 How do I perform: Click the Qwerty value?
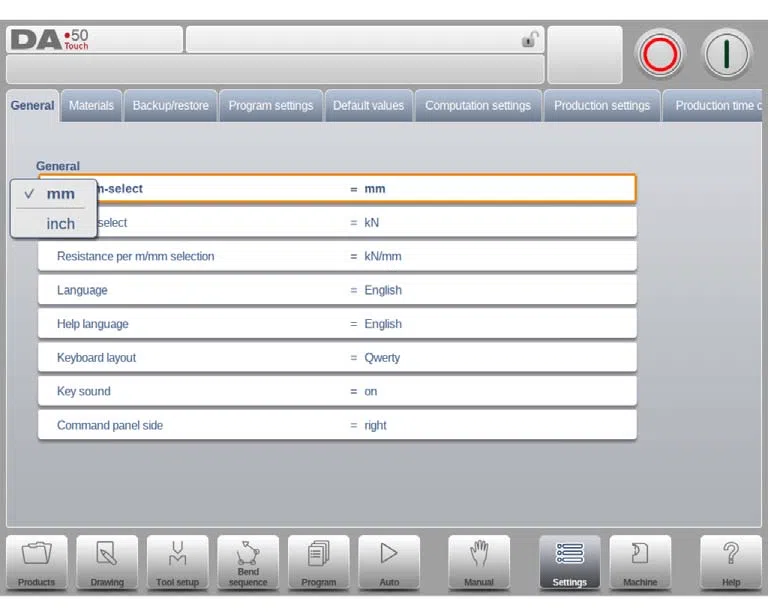coord(382,358)
